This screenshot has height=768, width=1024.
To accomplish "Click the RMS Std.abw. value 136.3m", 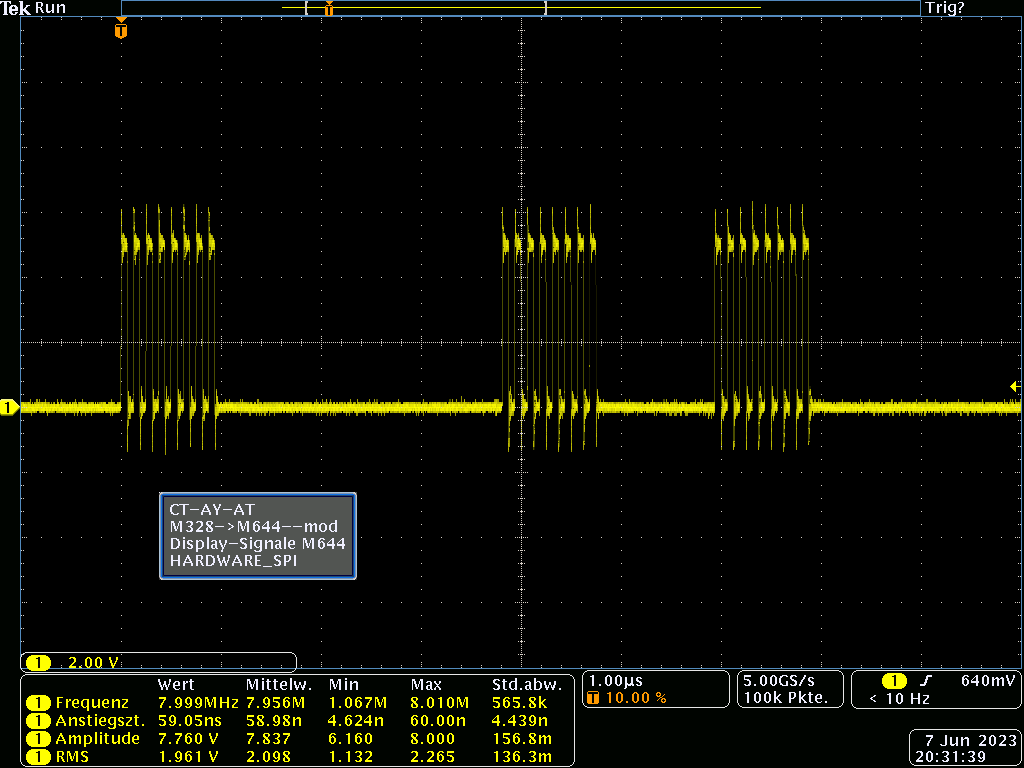I will click(521, 756).
